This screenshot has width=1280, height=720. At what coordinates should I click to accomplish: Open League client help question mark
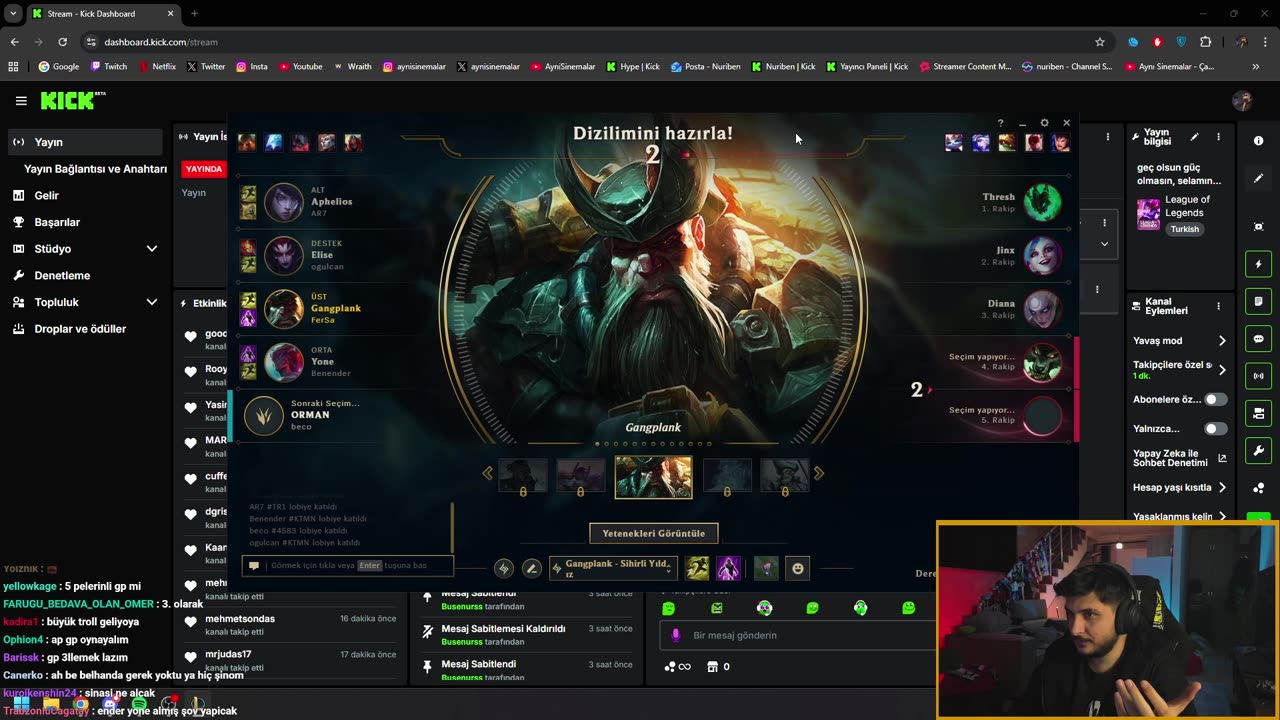1000,123
